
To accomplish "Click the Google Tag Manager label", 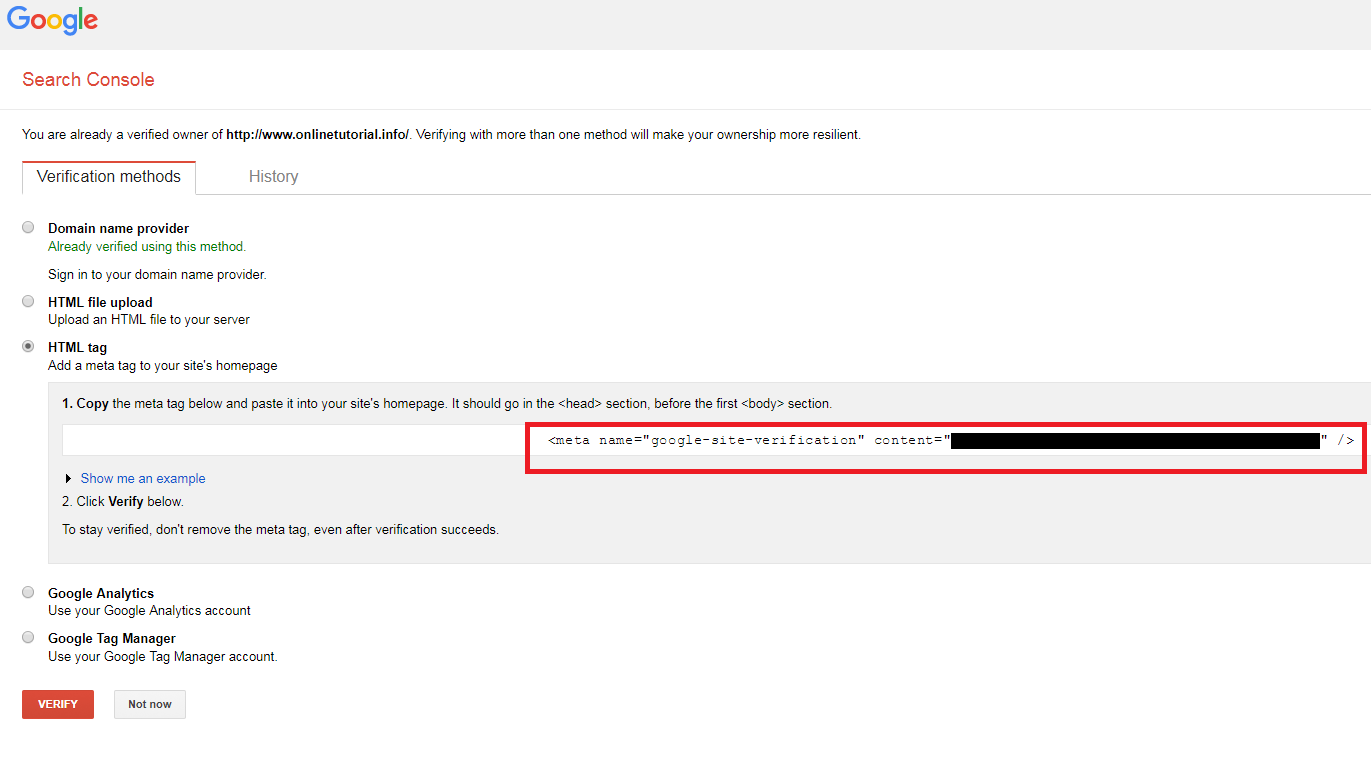I will click(x=112, y=639).
